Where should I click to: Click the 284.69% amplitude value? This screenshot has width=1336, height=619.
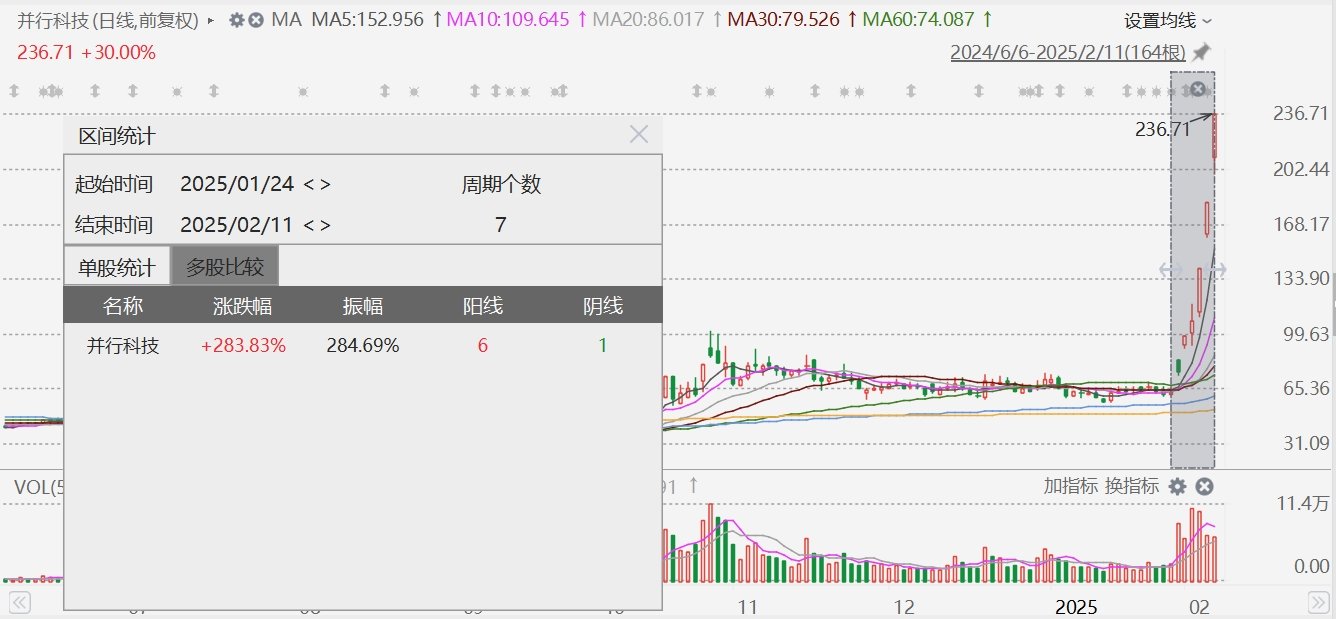363,345
